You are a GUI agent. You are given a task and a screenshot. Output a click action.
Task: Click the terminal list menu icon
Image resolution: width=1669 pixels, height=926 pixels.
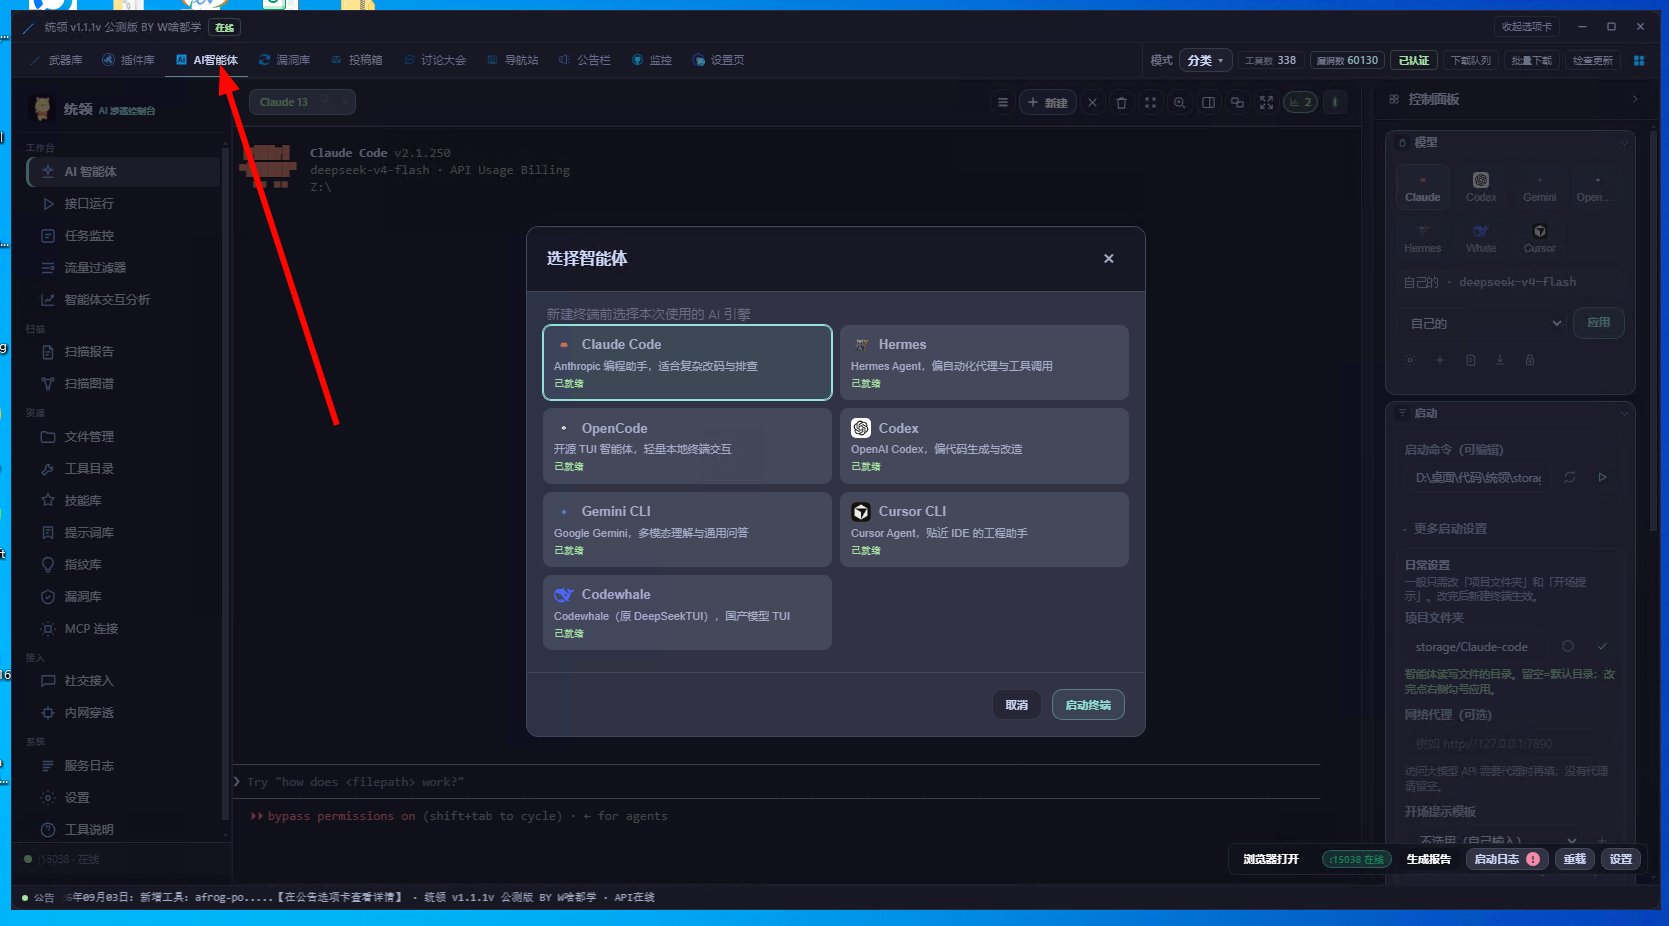(x=1003, y=102)
